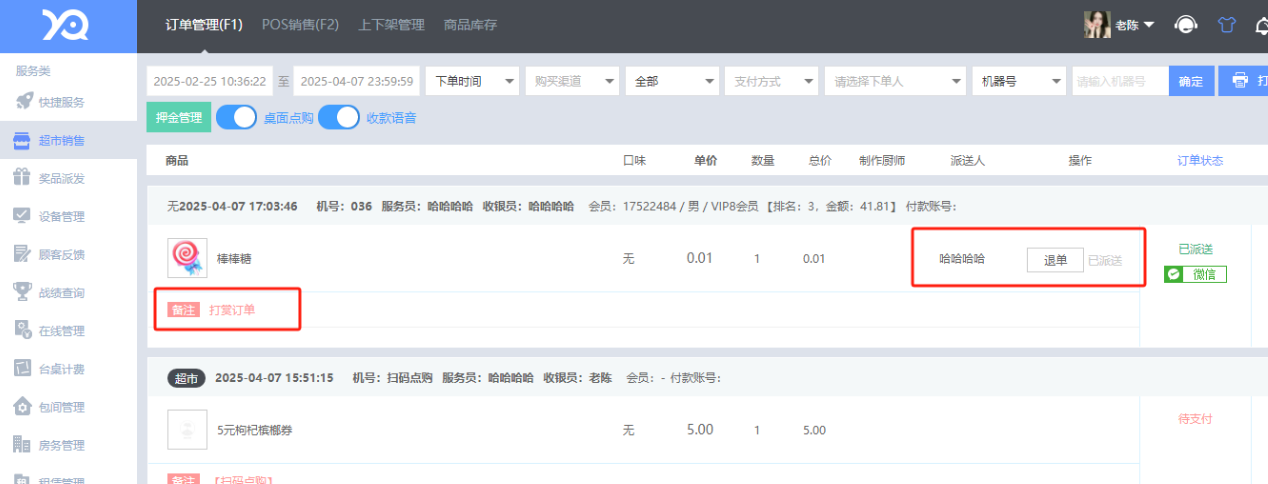Screen dimensions: 1268x484
Task: Click the shirt skin icon in the header
Action: (1227, 25)
